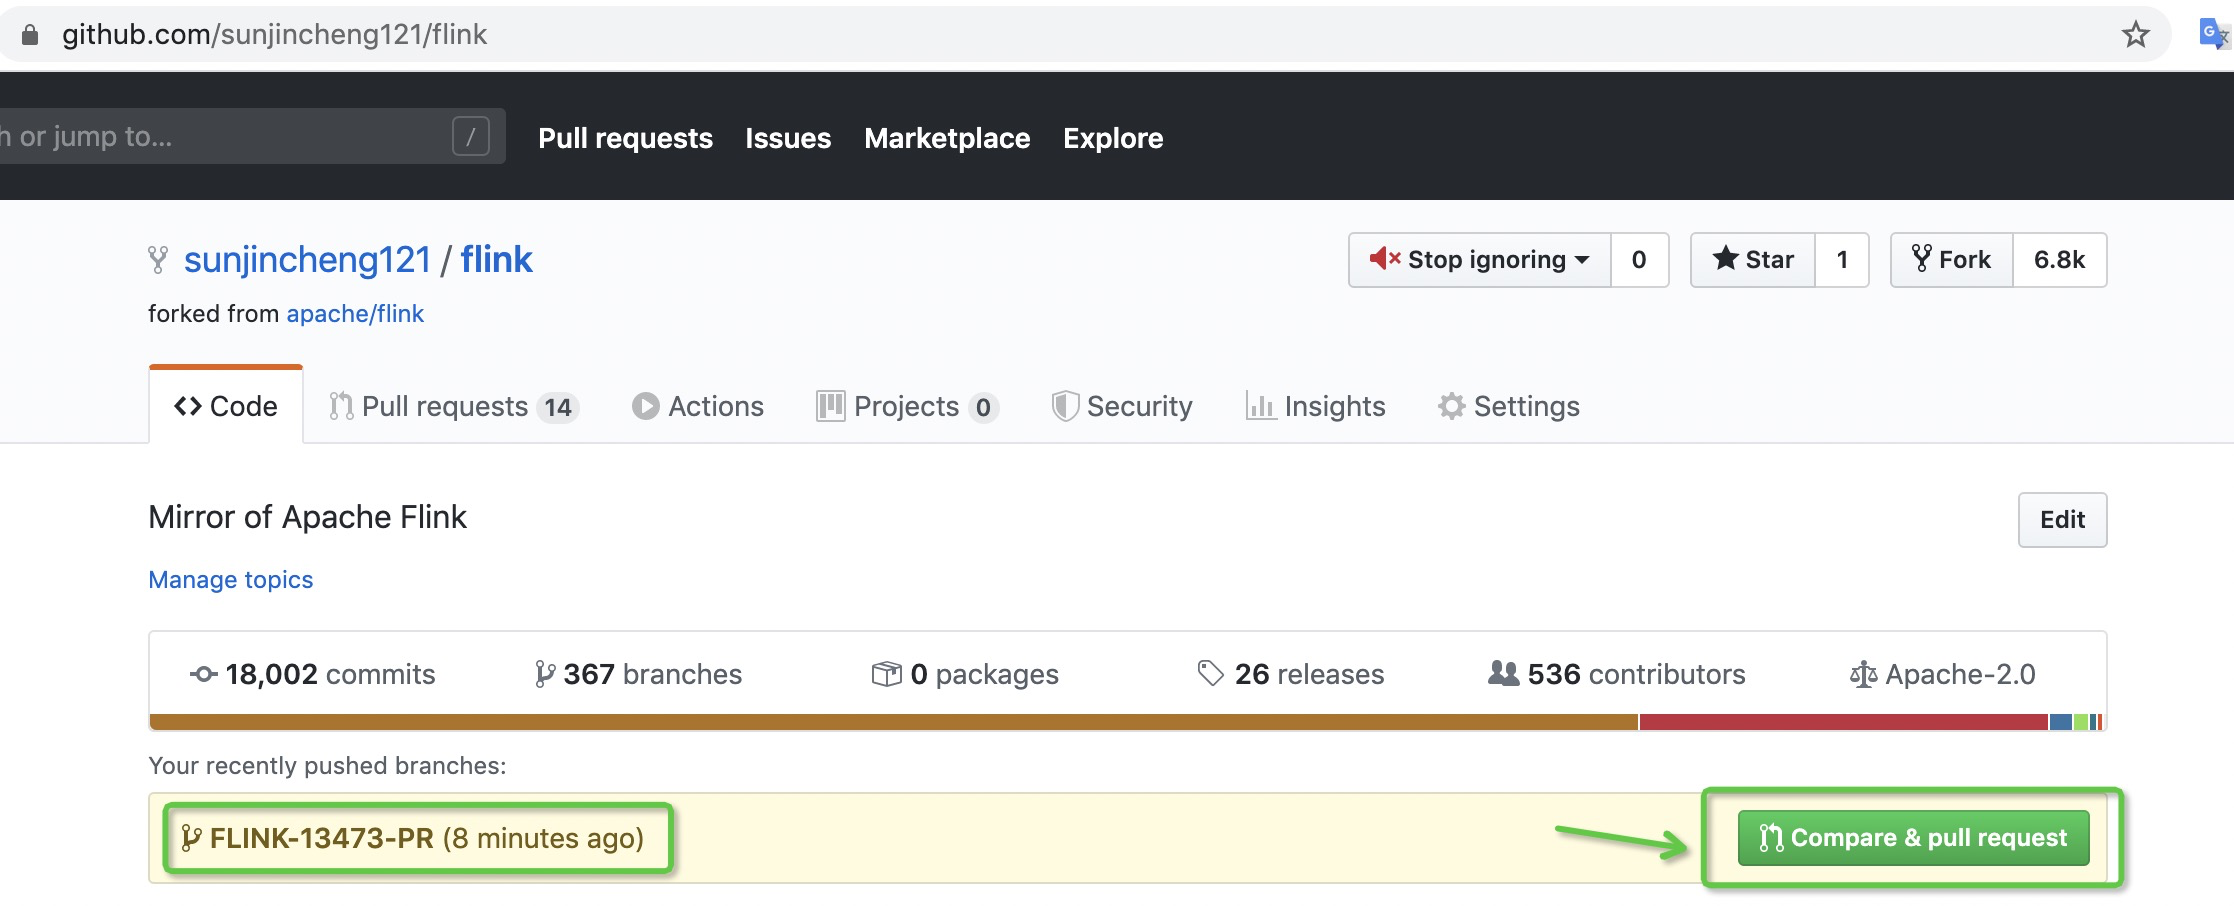Follow the apache/flink upstream link

pos(355,314)
